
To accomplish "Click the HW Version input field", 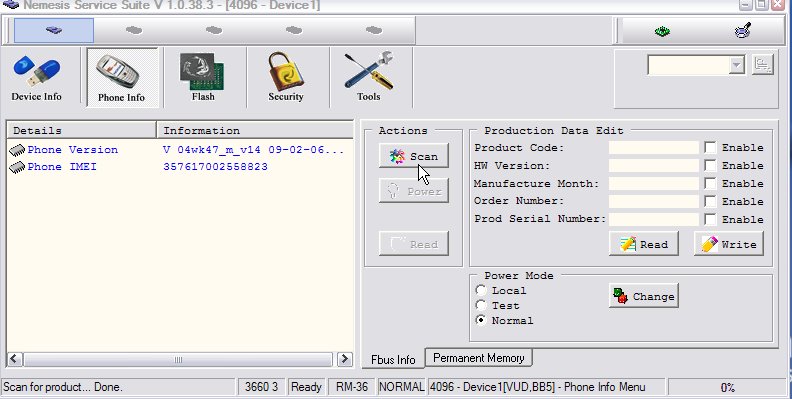I will (654, 165).
